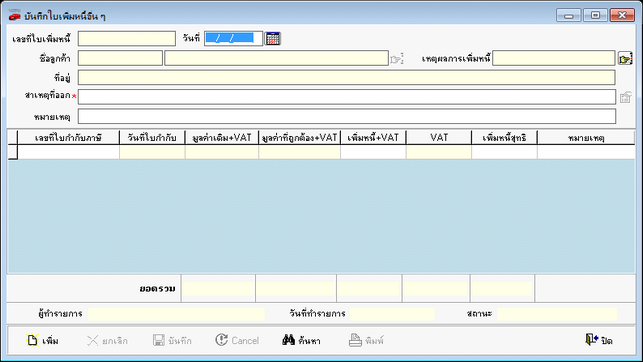Screen dimensions: 643x362
Task: Click the Cancel button
Action: pyautogui.click(x=237, y=340)
